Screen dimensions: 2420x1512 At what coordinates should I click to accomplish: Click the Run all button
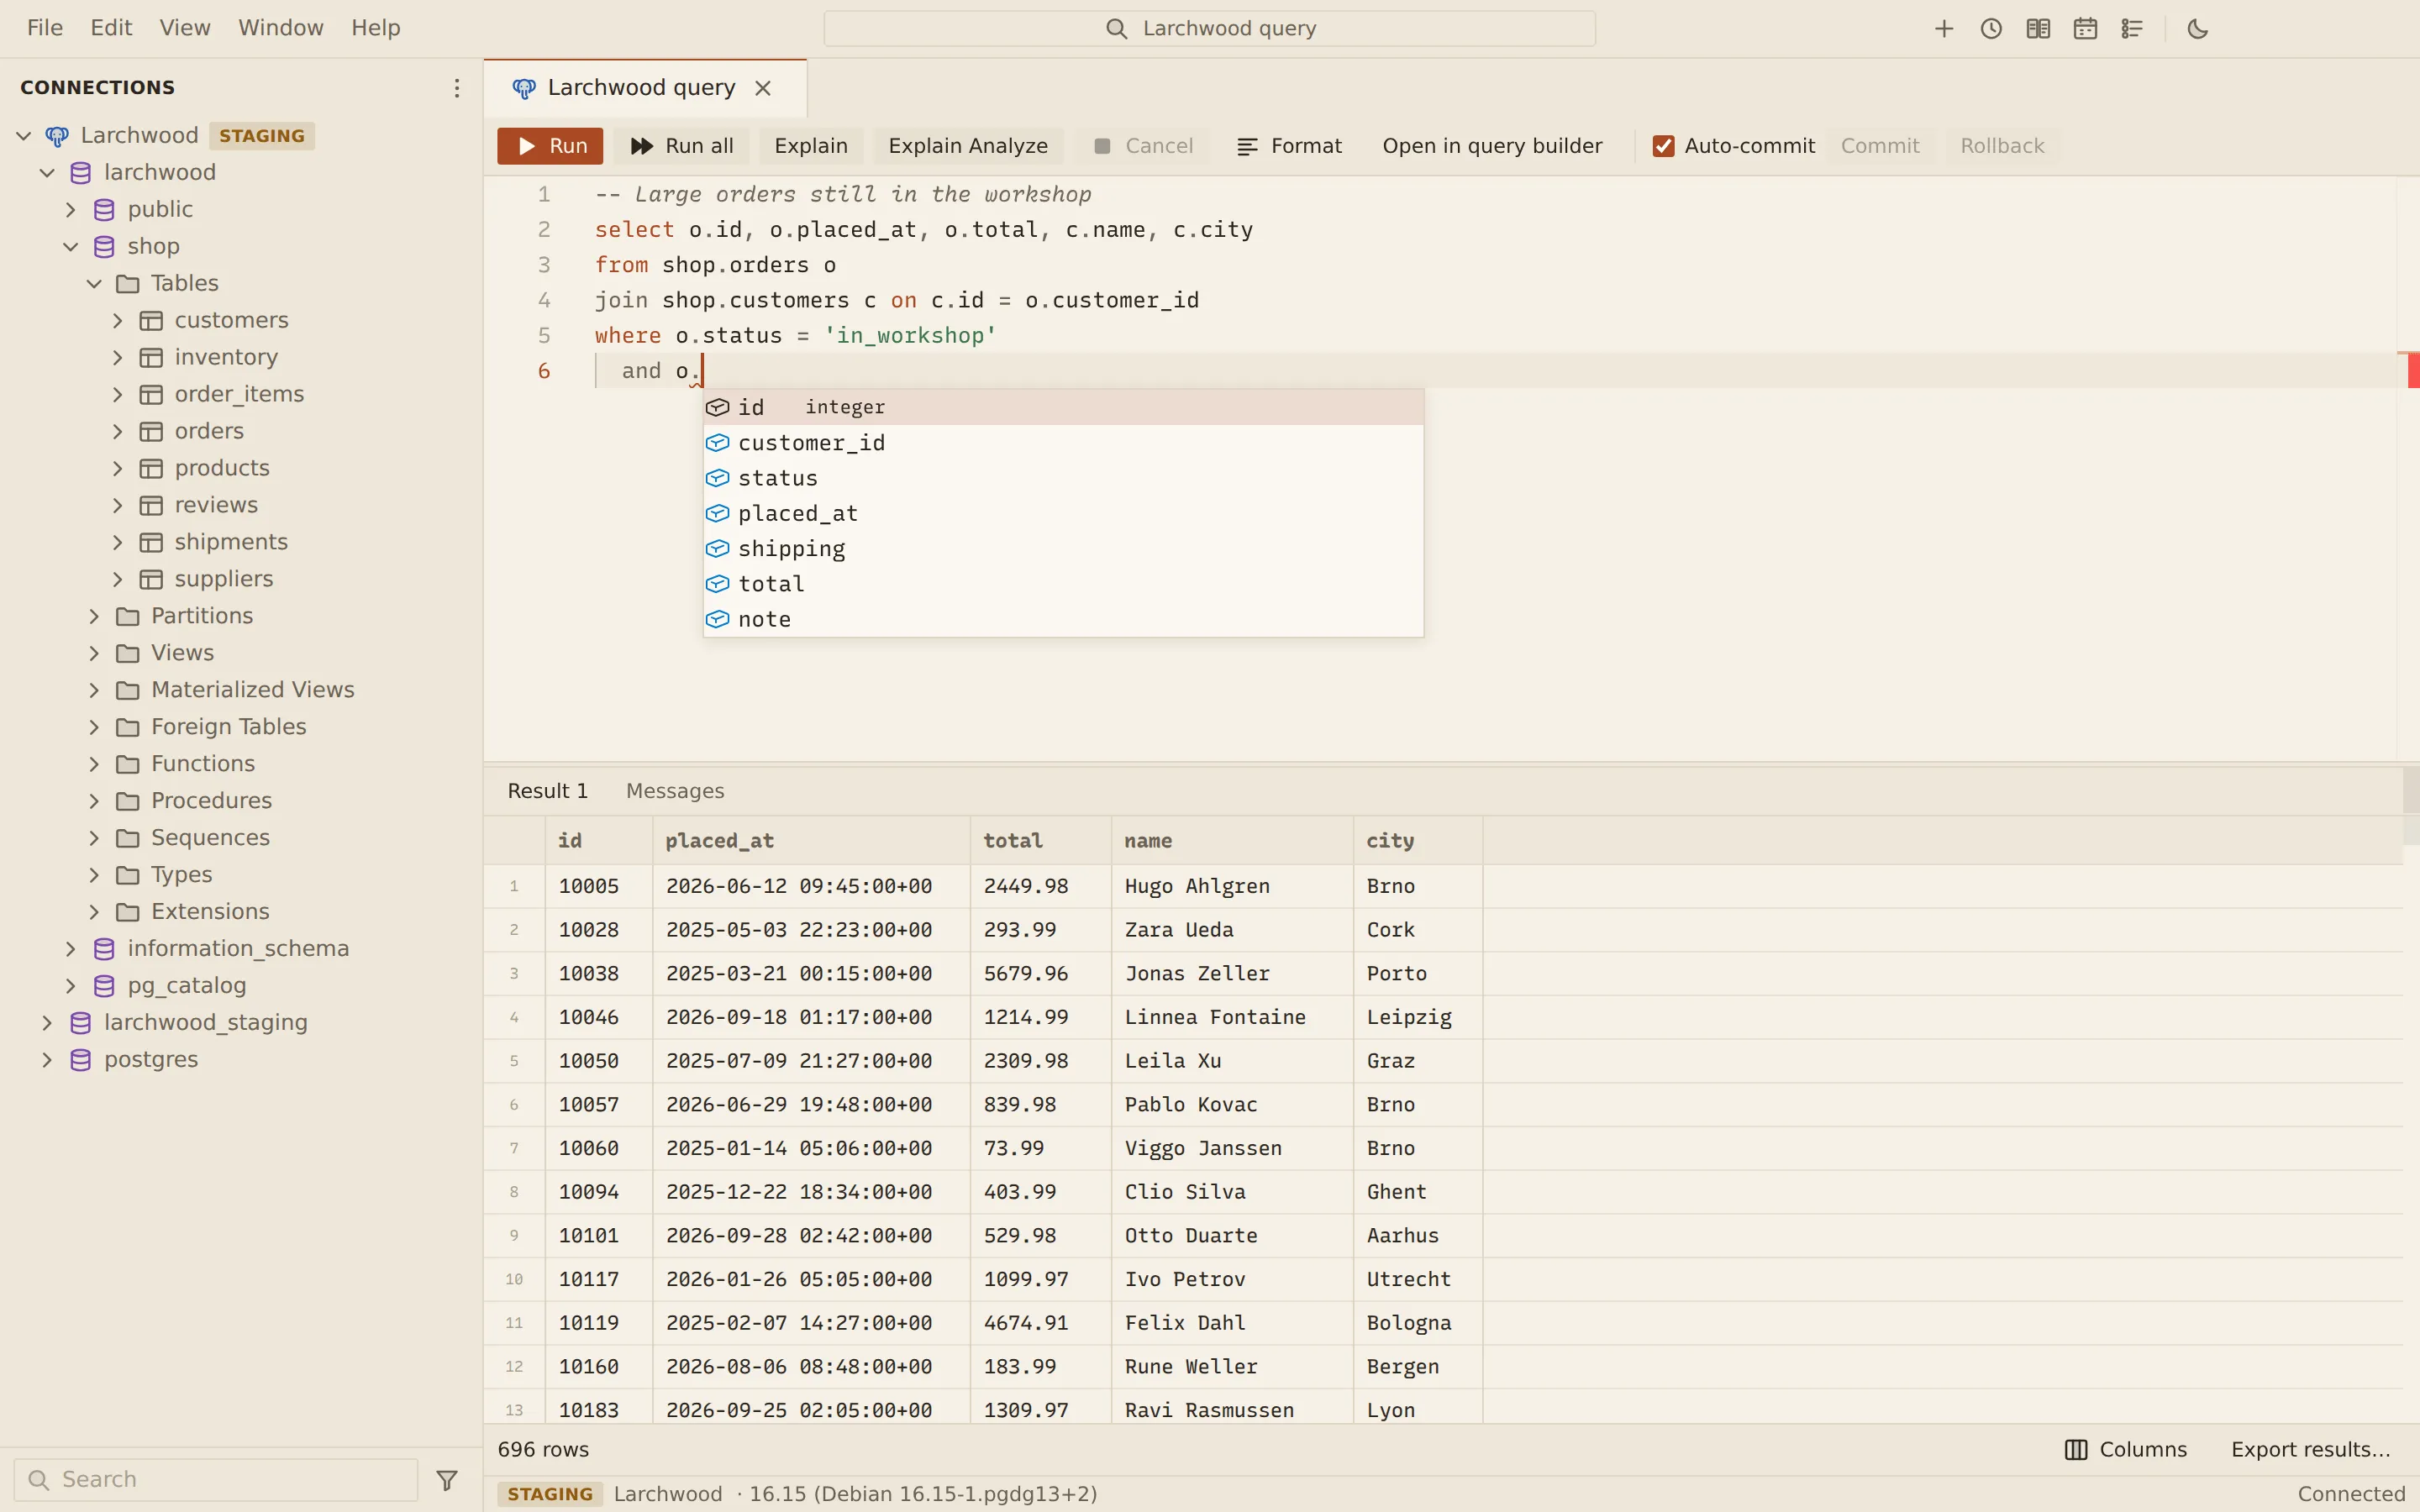point(682,146)
